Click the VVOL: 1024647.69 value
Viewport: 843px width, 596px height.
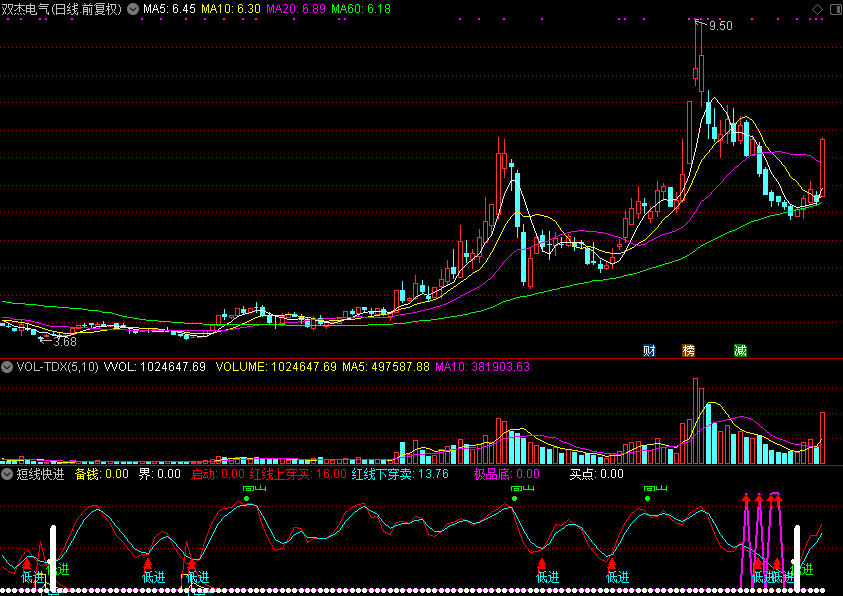(155, 367)
